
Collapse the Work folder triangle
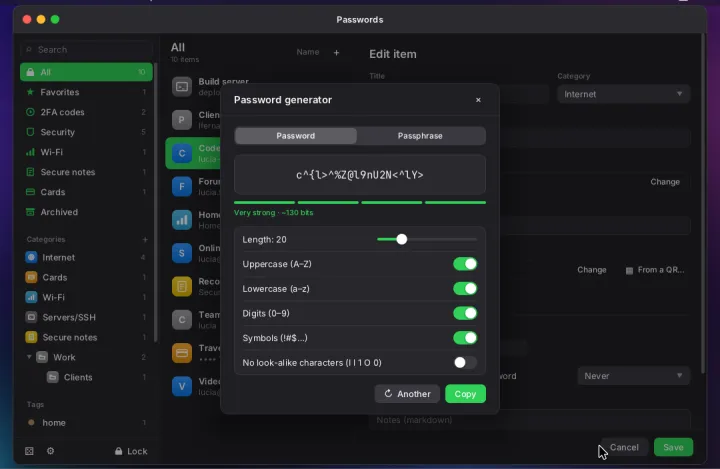pyautogui.click(x=29, y=357)
